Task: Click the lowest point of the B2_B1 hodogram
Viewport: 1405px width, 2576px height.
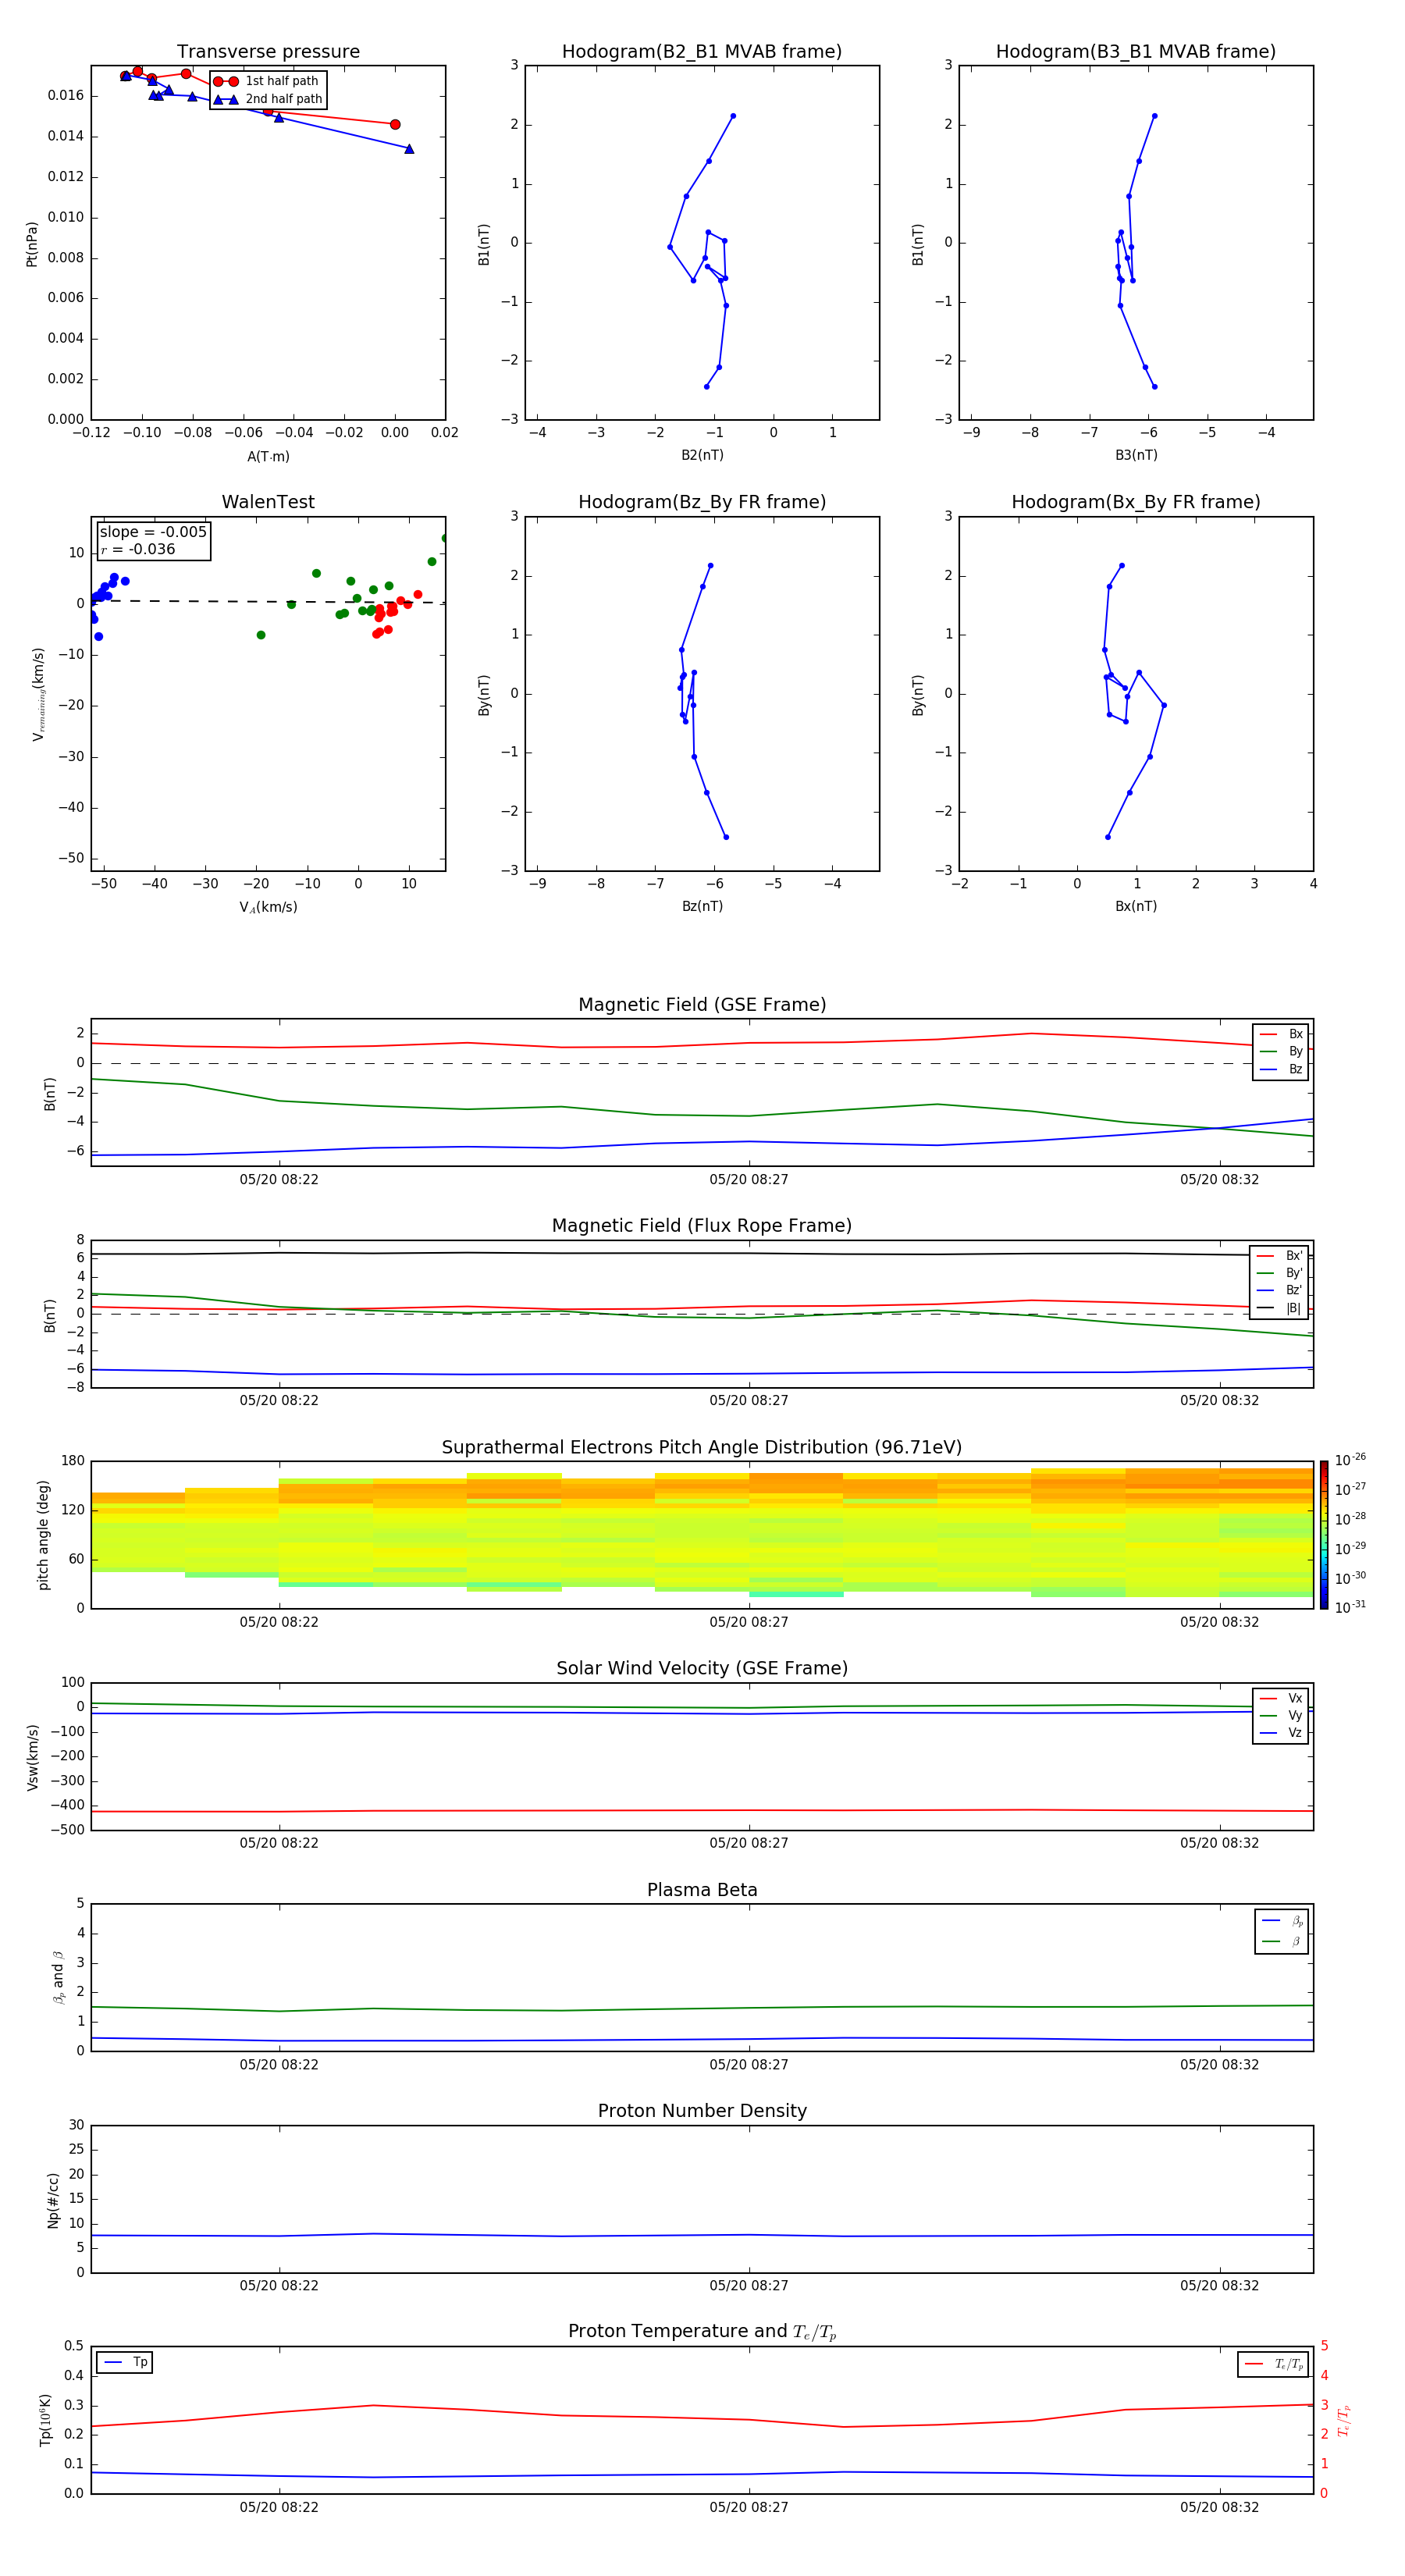Action: (x=706, y=387)
